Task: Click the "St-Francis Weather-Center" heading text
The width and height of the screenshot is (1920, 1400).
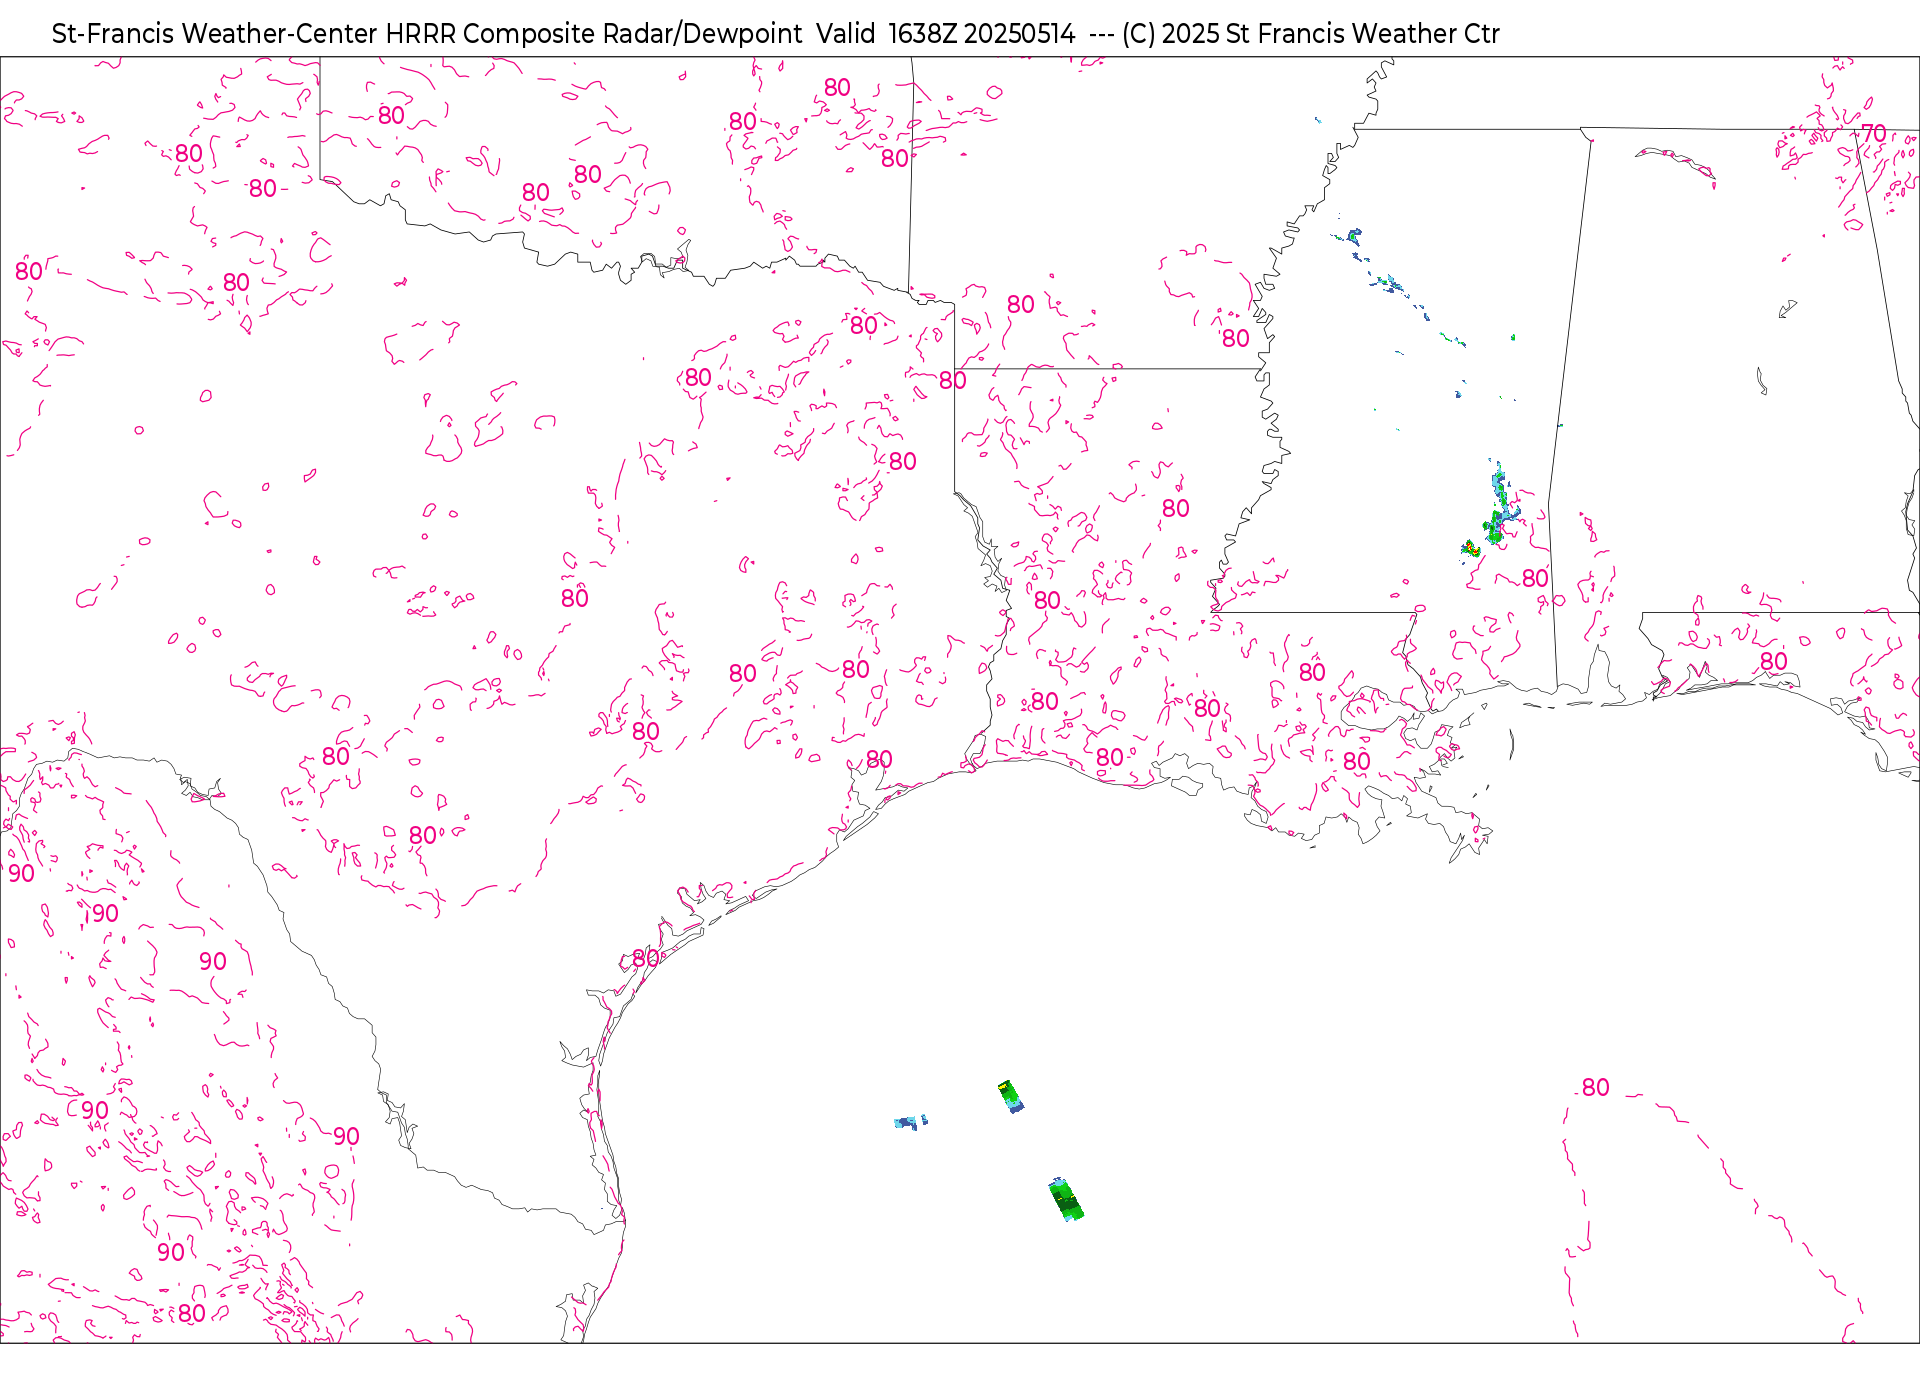Action: click(215, 34)
